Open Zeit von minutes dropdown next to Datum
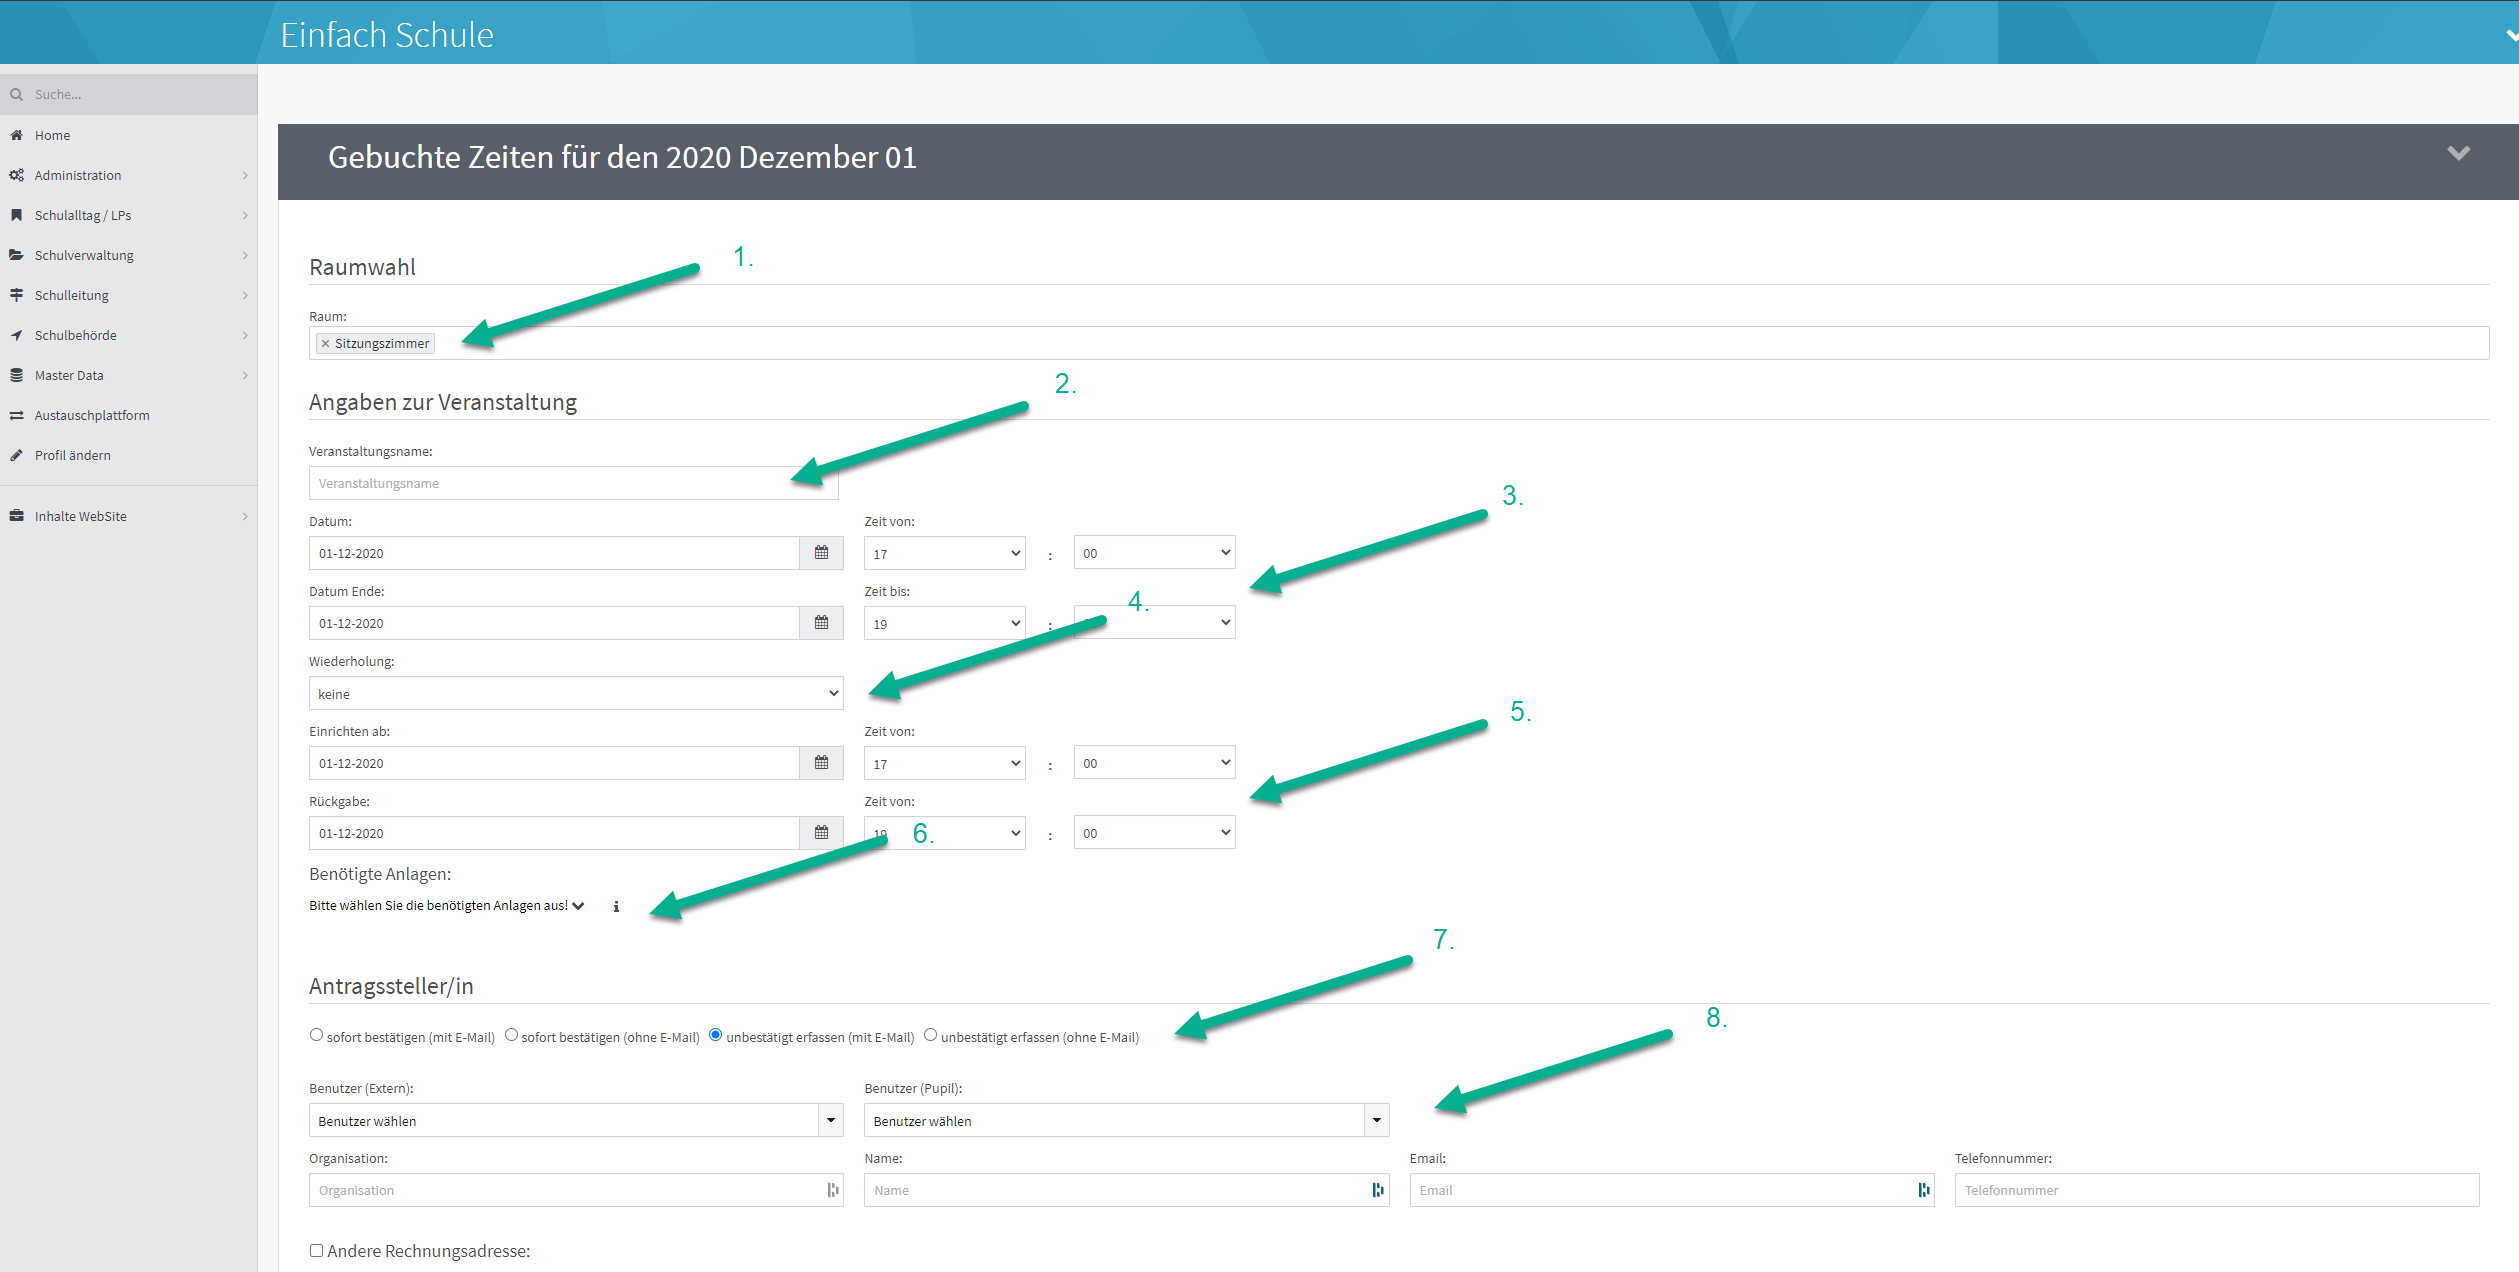 click(x=1154, y=553)
